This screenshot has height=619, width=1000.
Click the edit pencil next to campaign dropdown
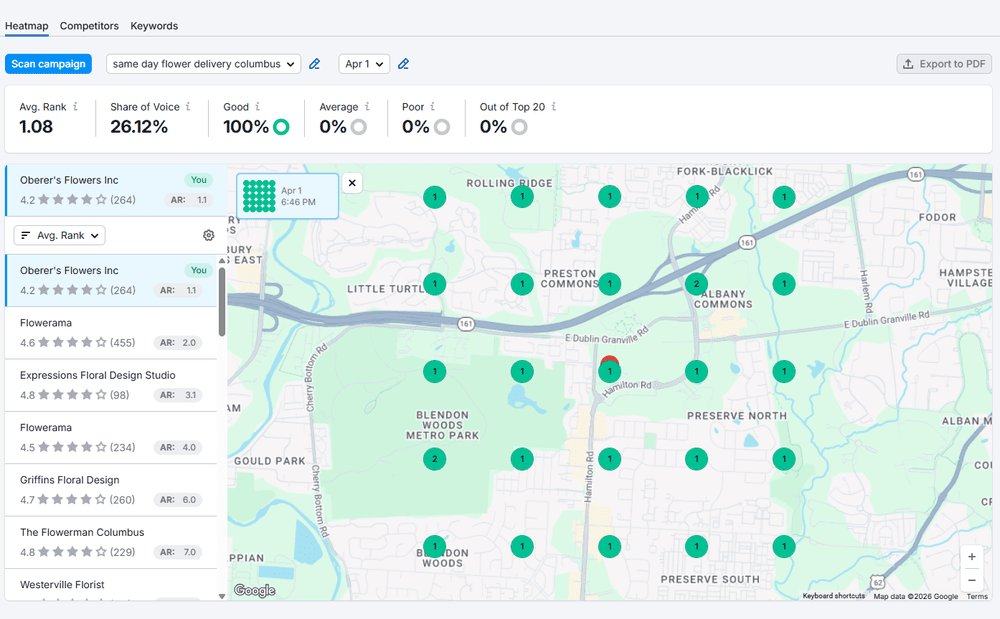click(315, 63)
